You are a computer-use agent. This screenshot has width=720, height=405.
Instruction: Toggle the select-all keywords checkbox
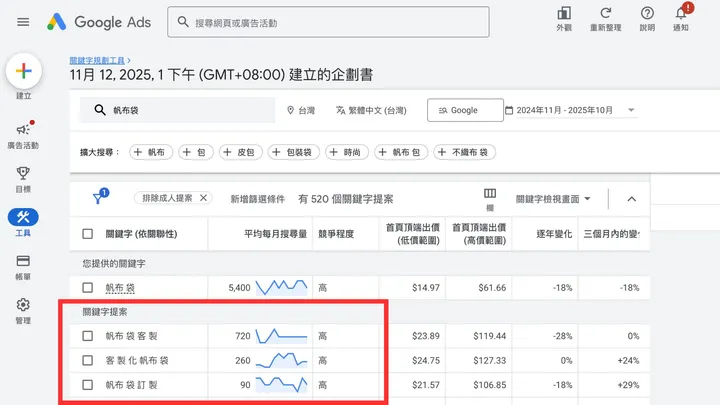tap(87, 234)
